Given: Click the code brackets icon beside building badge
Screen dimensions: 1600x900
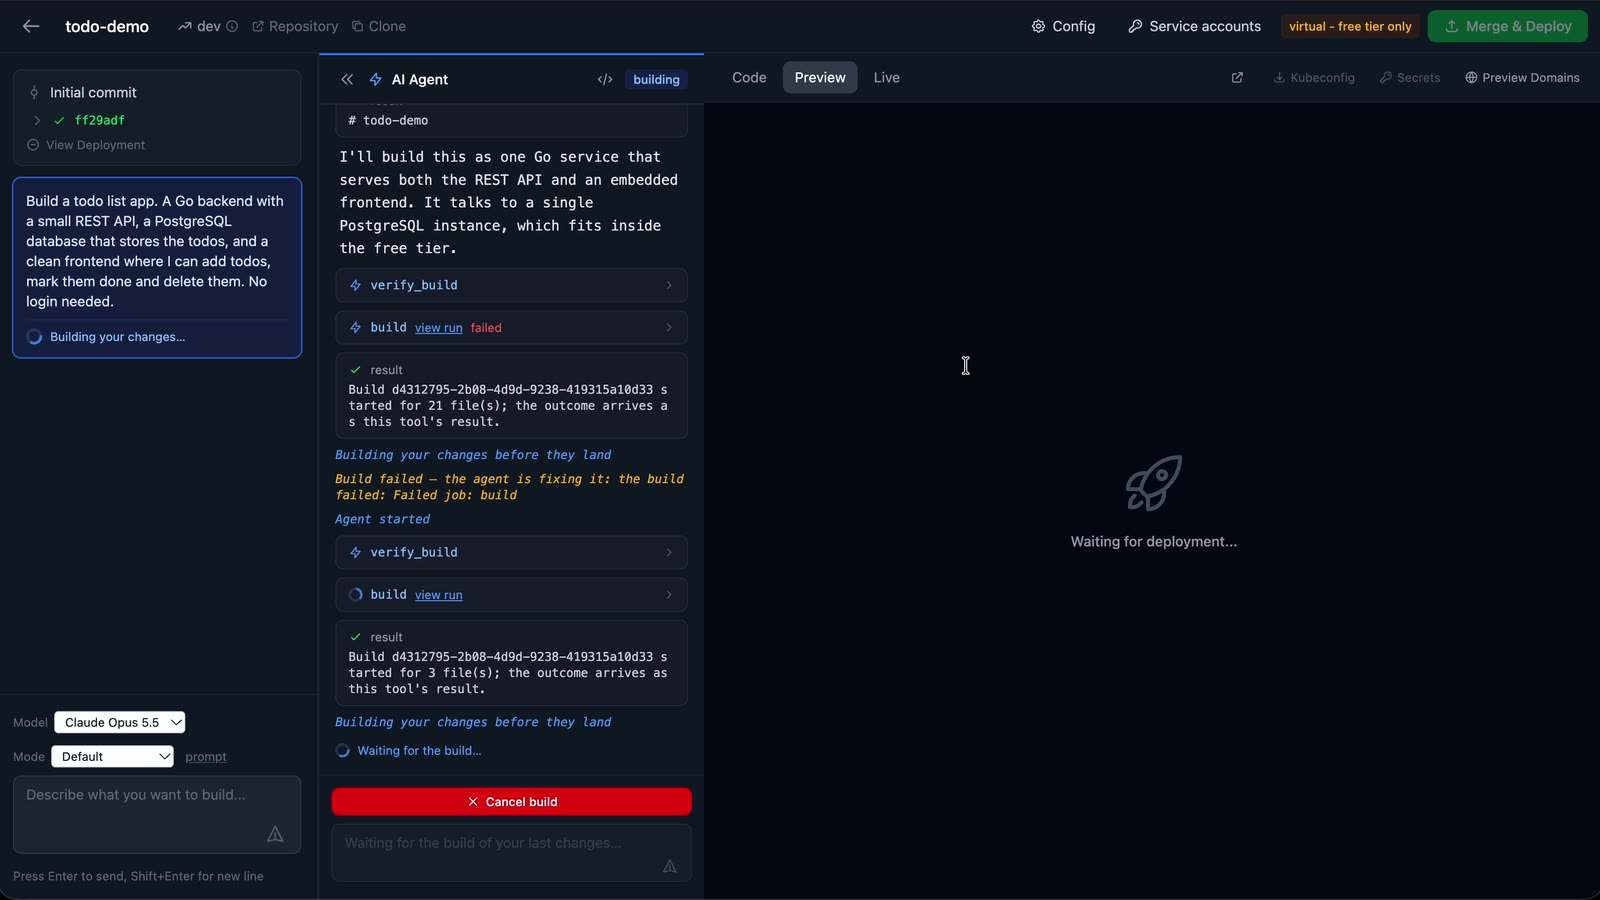Looking at the screenshot, I should [605, 79].
